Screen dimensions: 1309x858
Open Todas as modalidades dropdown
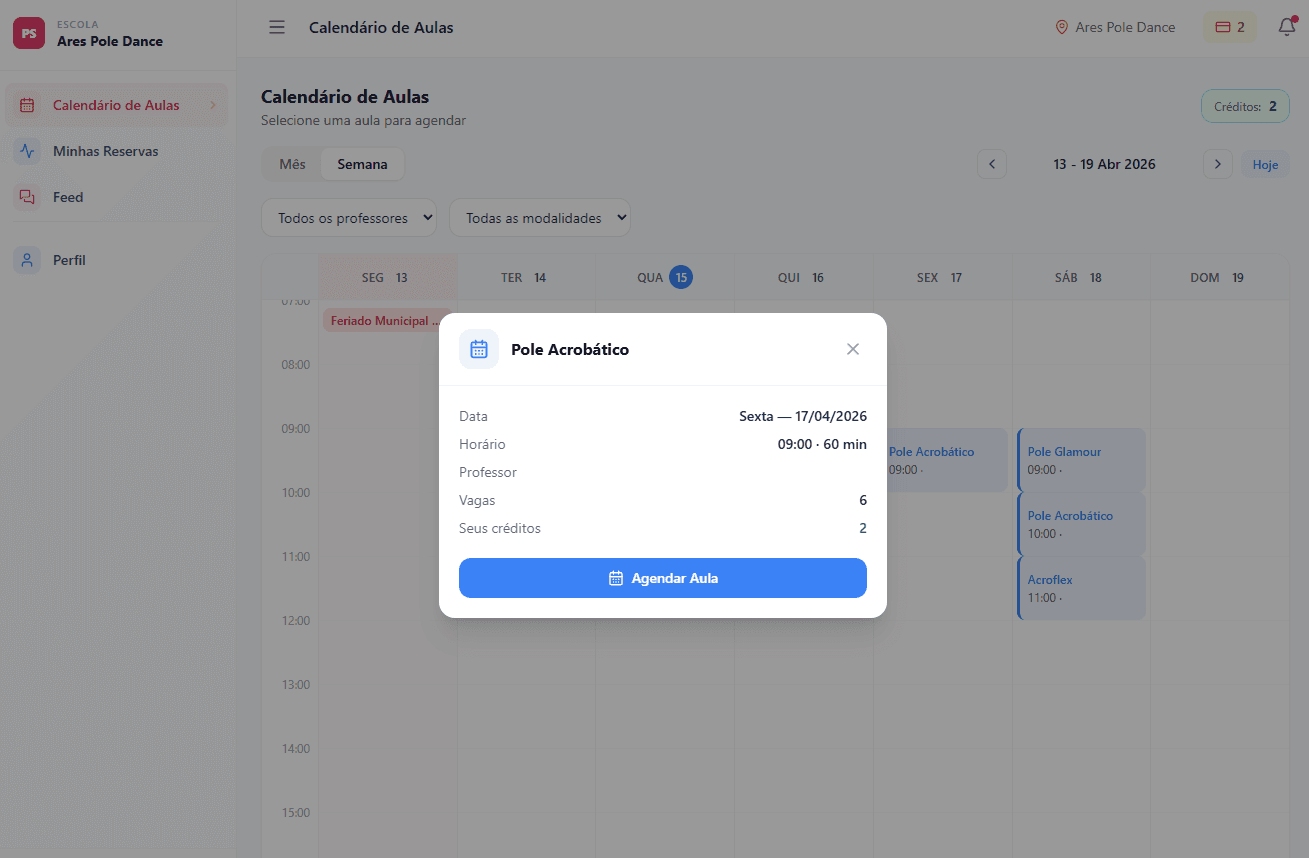pos(540,217)
